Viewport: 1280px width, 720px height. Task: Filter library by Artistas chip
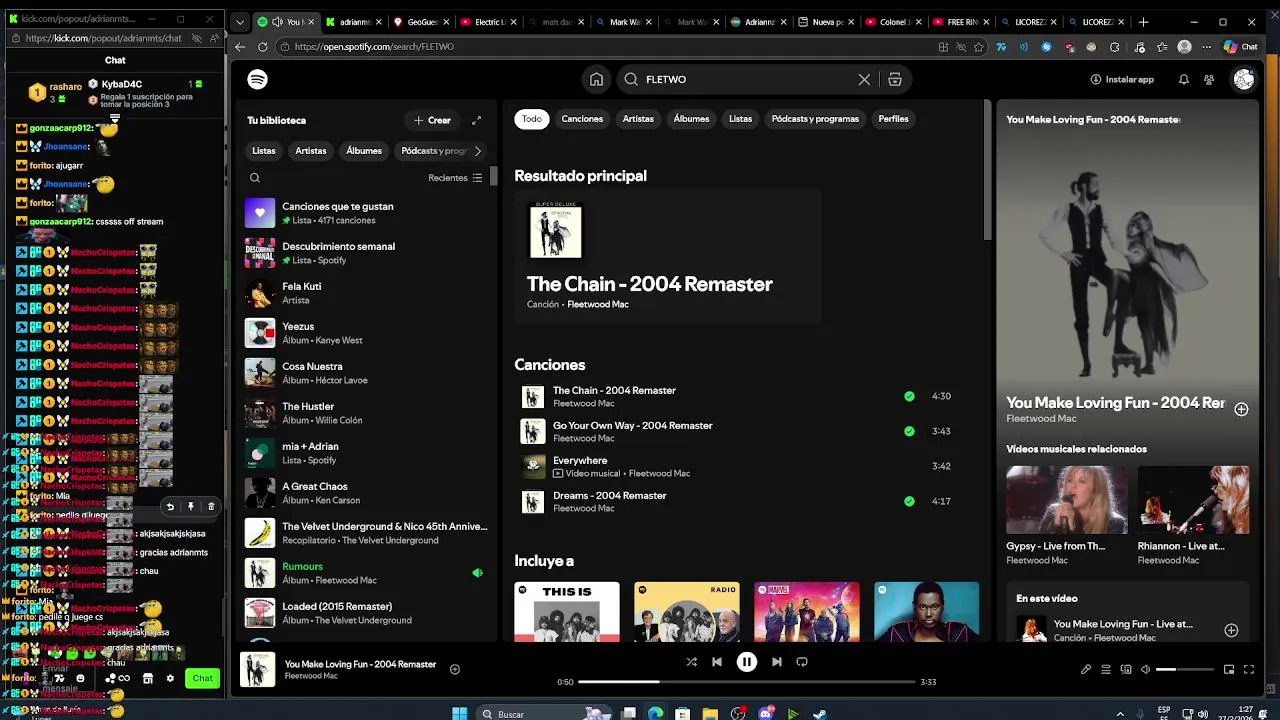(311, 151)
